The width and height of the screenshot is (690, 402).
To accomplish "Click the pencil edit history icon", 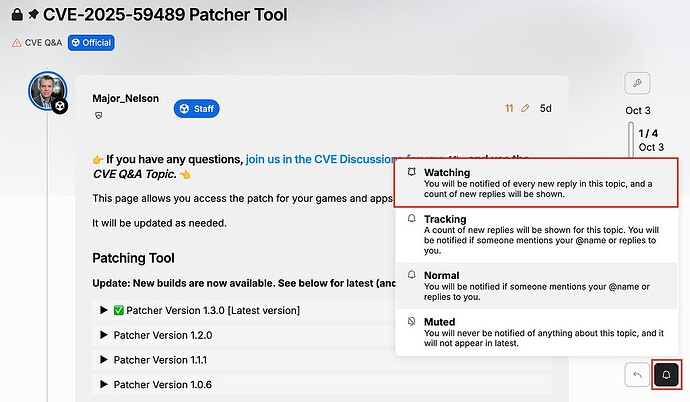I will 525,108.
